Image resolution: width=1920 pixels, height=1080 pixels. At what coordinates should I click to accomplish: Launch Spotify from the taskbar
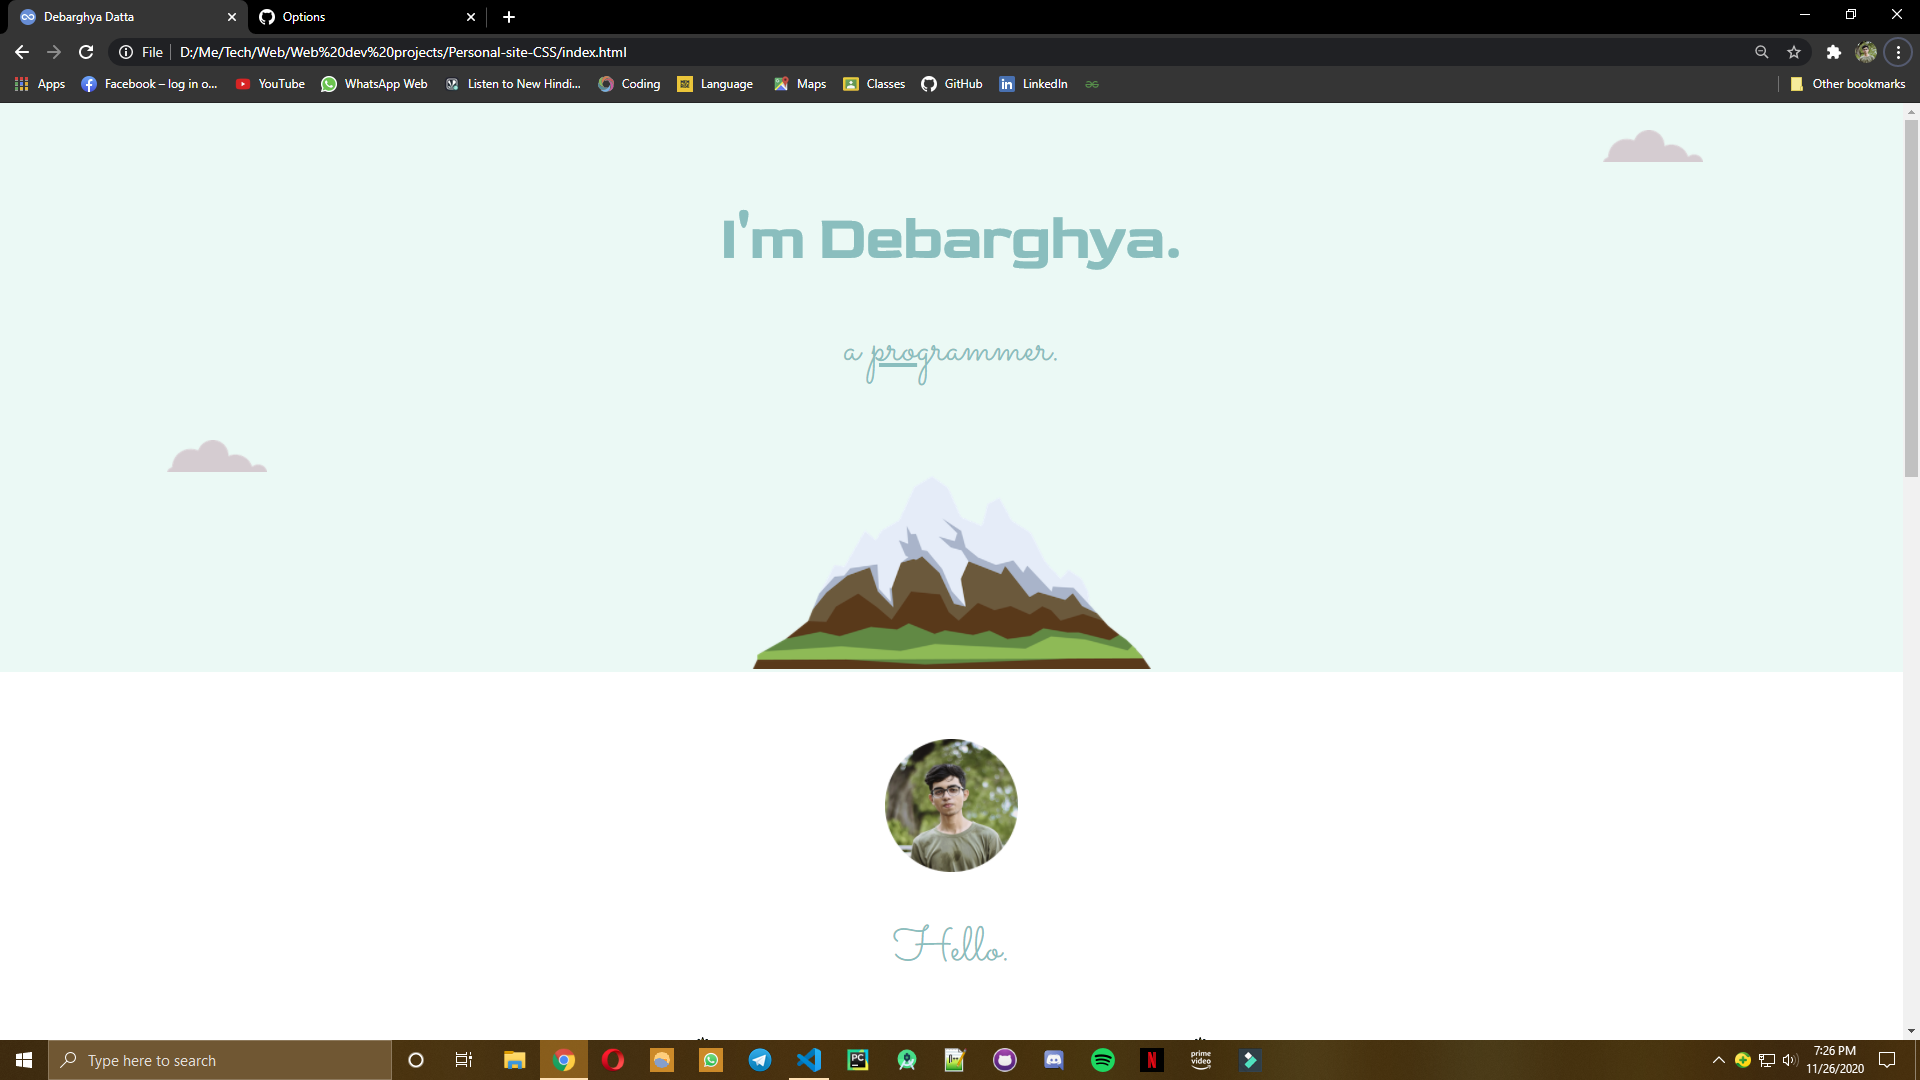pyautogui.click(x=1103, y=1059)
